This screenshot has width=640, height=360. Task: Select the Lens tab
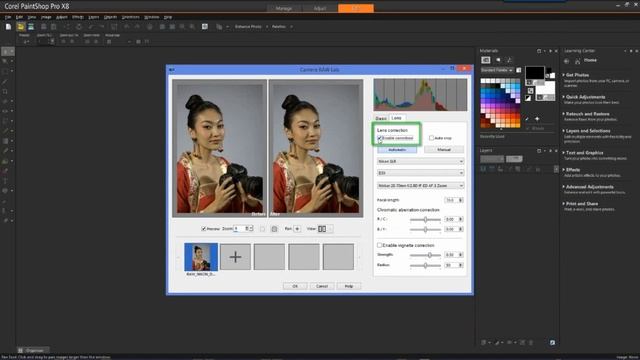(396, 118)
